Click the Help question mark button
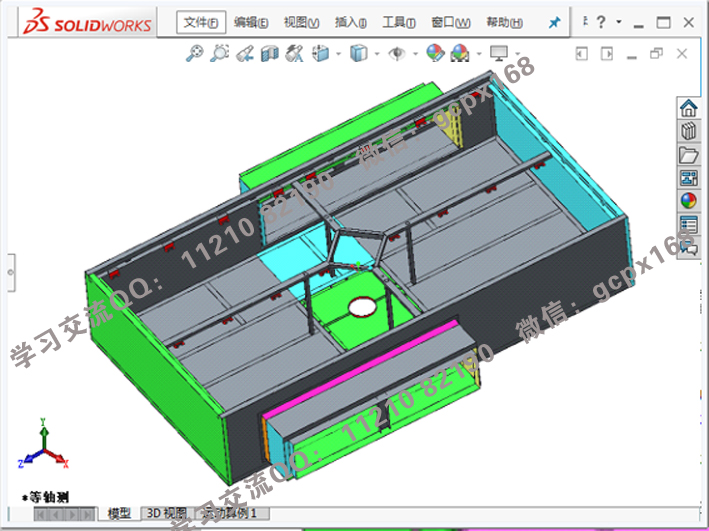Screen dimensions: 709x531 [602, 22]
